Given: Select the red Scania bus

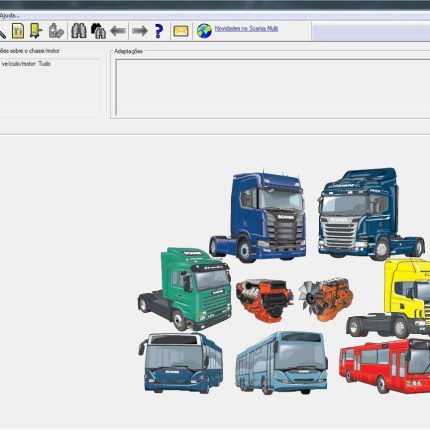Looking at the screenshot, I should [385, 366].
